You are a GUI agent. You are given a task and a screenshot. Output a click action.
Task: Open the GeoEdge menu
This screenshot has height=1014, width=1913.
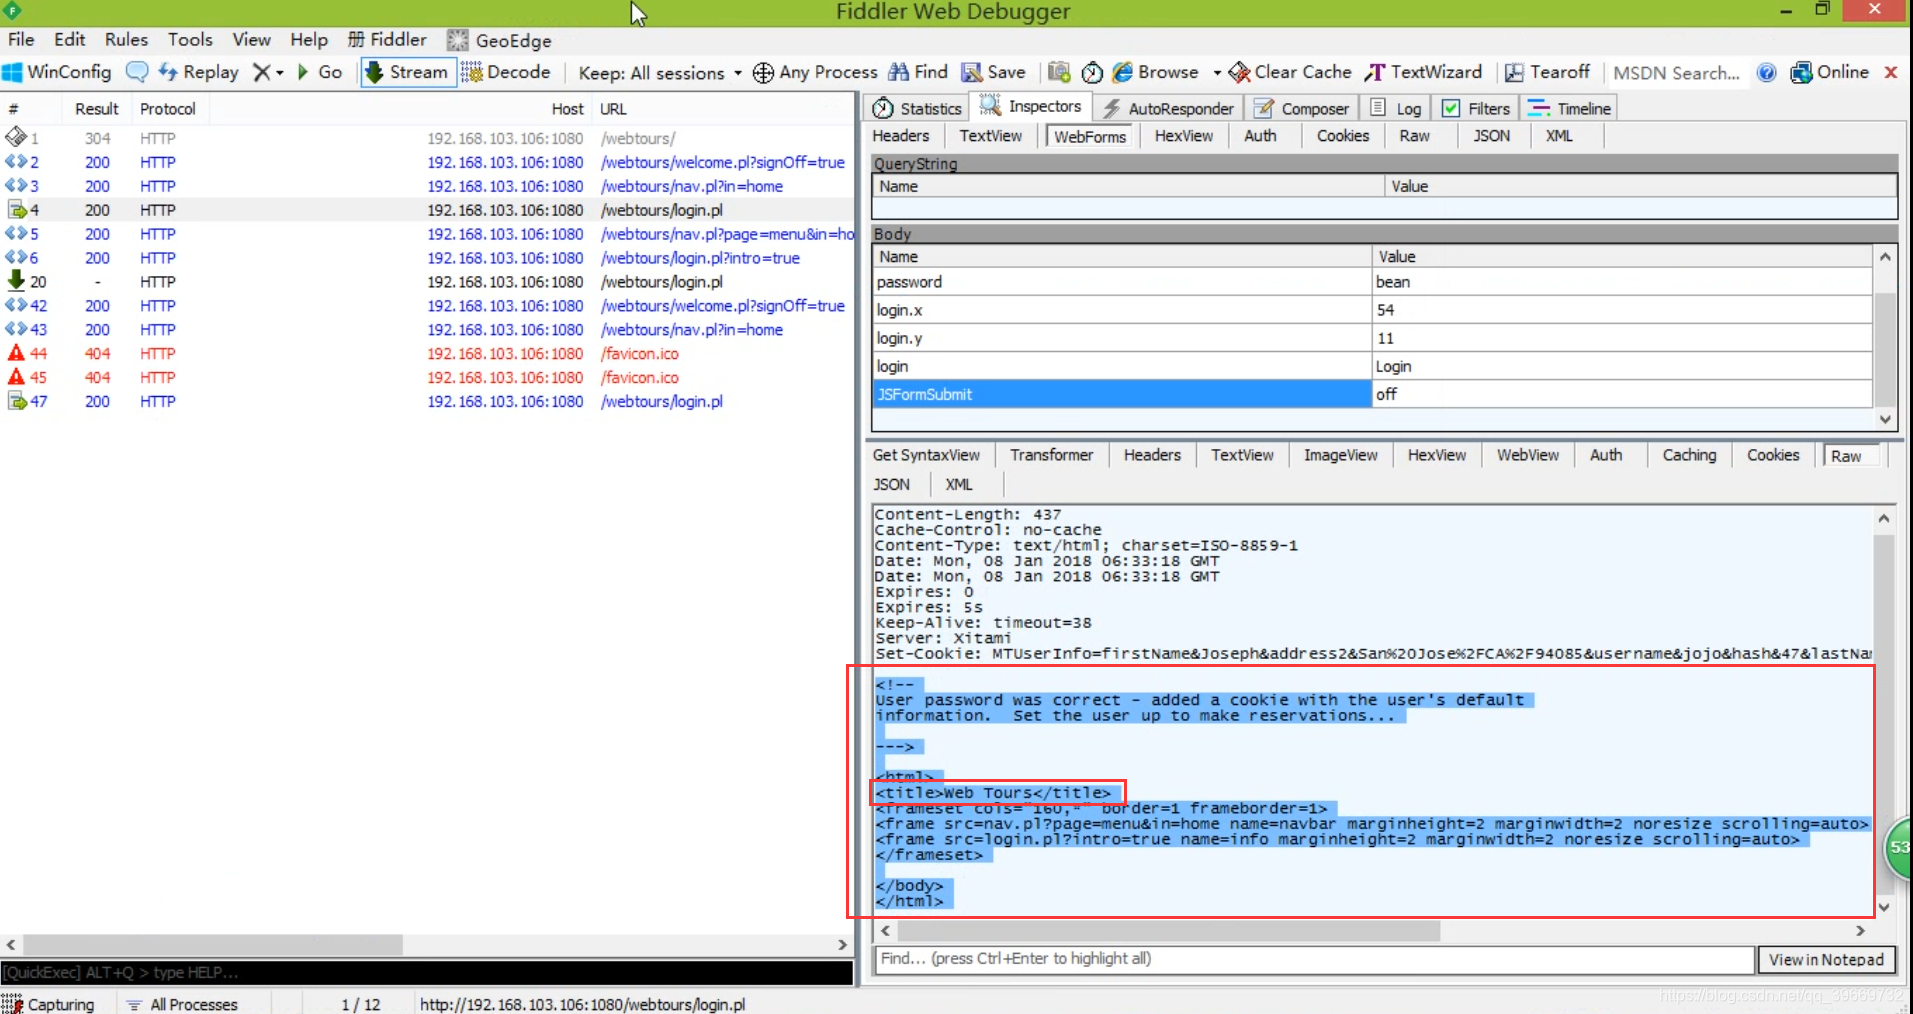(x=500, y=40)
